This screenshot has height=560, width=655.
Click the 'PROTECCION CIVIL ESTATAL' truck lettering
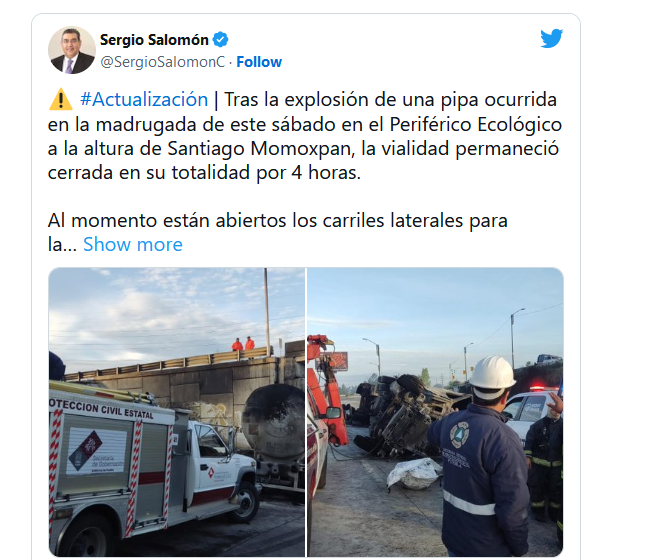(x=101, y=408)
